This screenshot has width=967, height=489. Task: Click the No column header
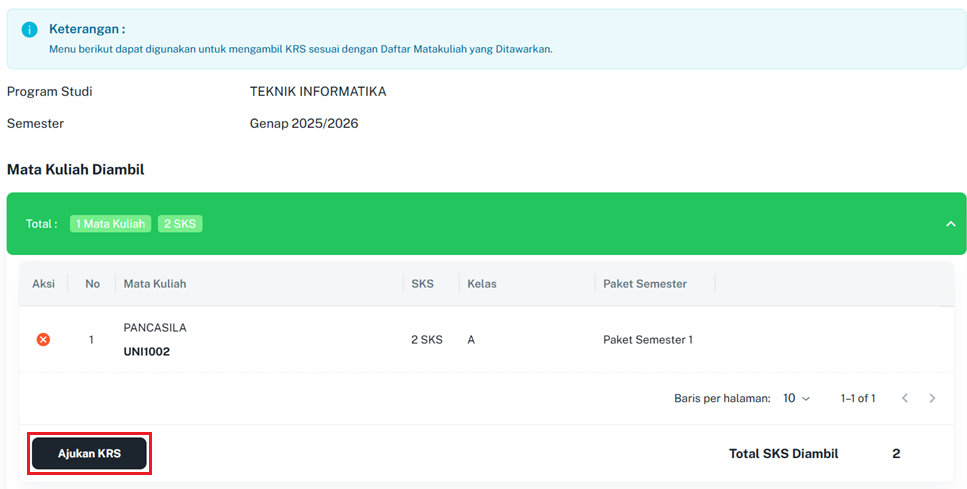pyautogui.click(x=93, y=284)
